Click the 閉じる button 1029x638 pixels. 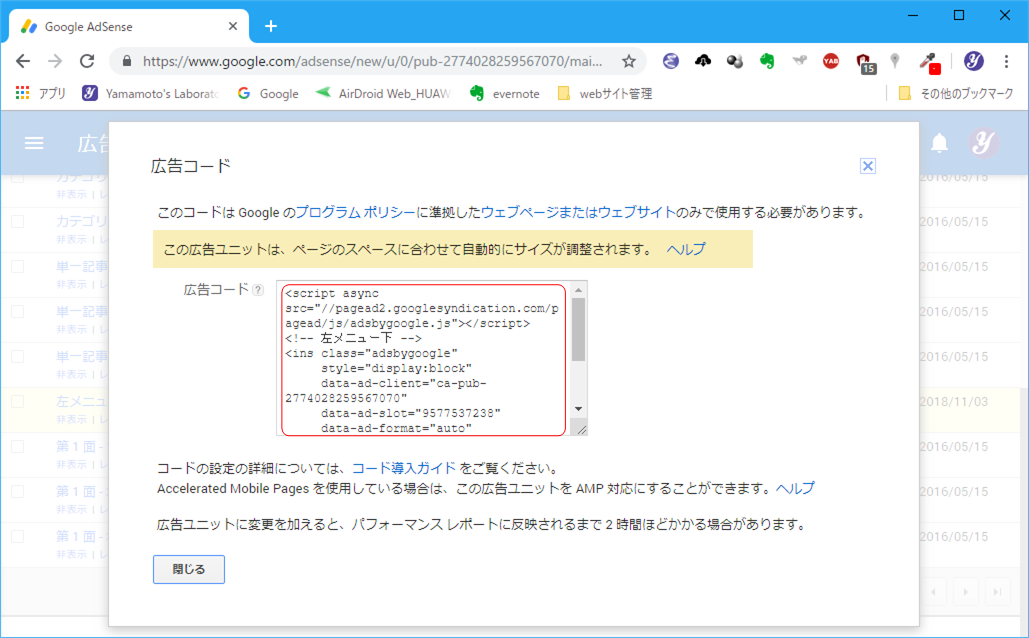point(189,569)
